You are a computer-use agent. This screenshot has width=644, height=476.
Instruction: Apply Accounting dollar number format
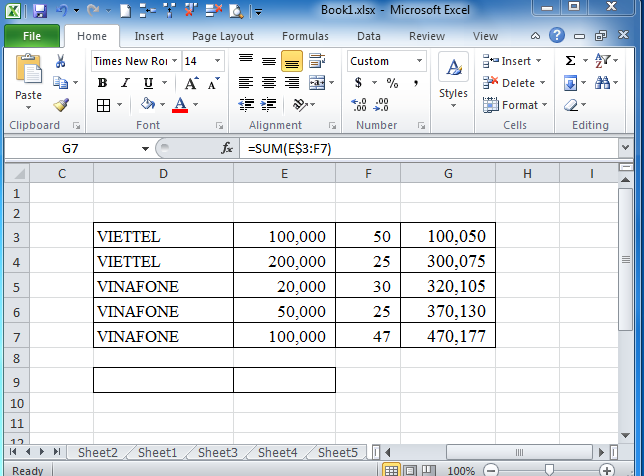coord(359,83)
